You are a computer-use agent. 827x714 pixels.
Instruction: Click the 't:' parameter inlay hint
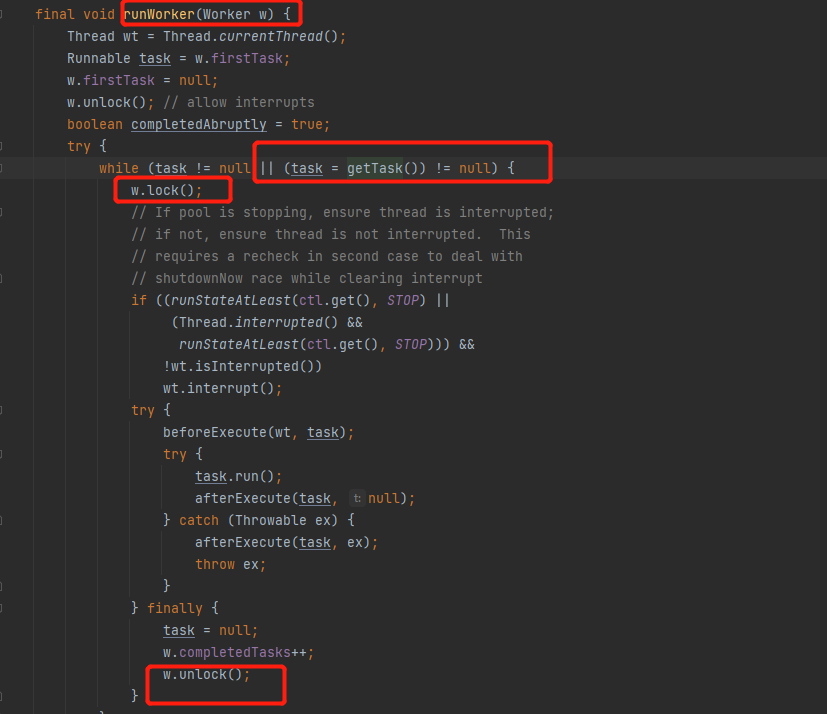[357, 498]
